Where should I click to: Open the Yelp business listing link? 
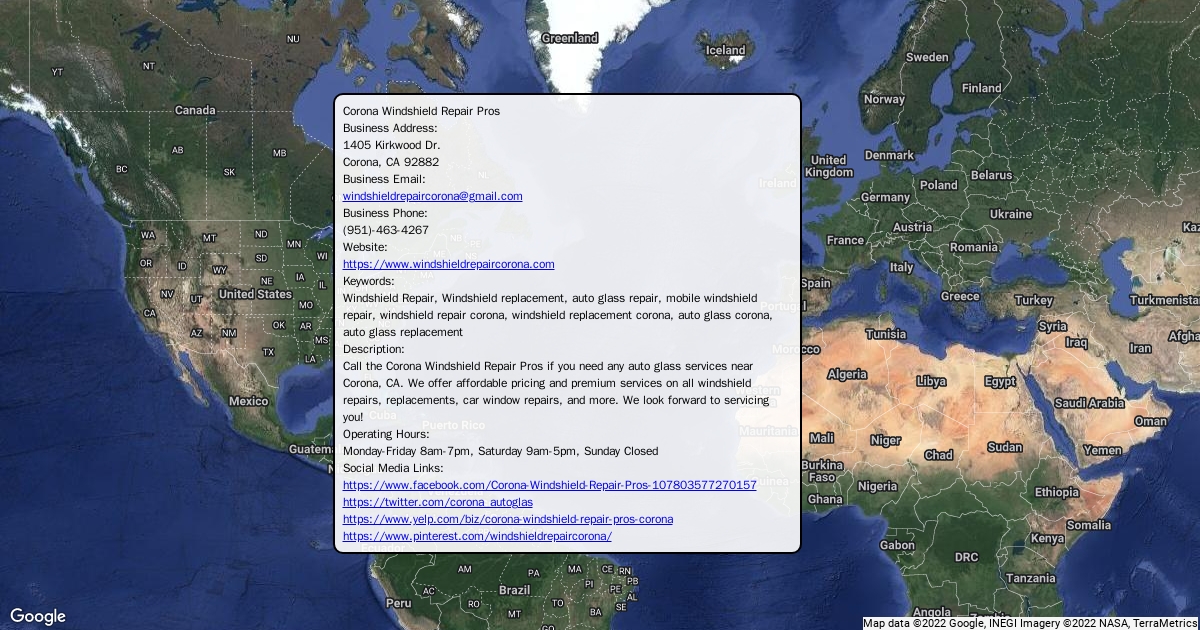point(507,519)
